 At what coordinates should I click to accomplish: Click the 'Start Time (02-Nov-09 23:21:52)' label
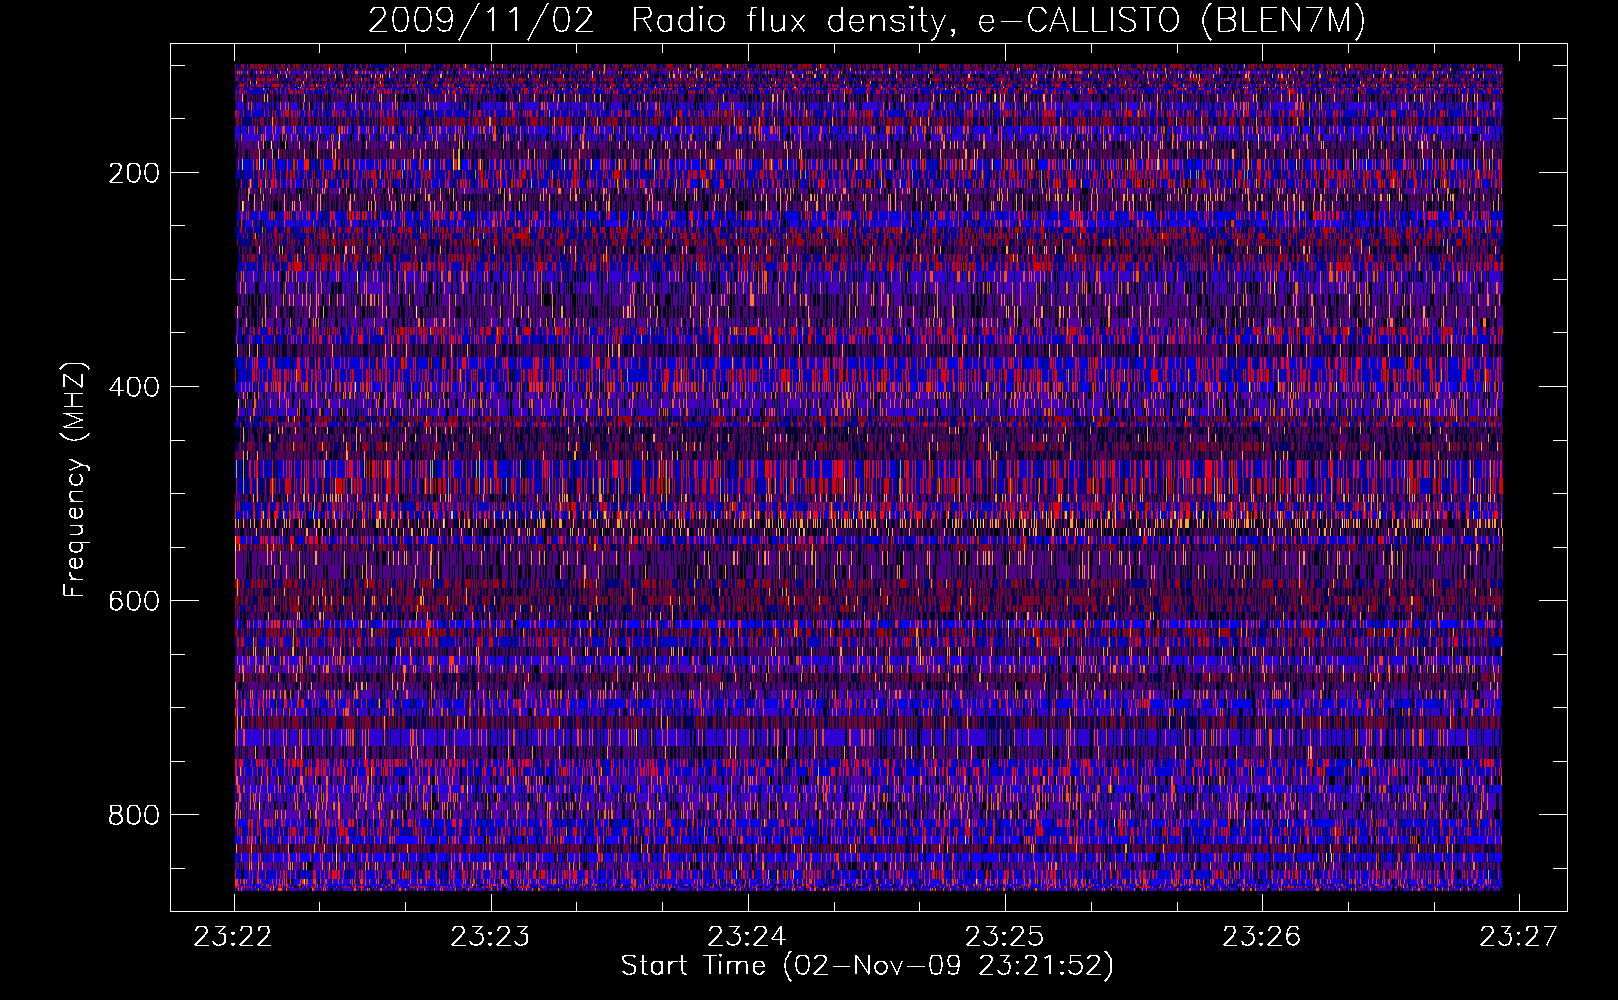867,966
